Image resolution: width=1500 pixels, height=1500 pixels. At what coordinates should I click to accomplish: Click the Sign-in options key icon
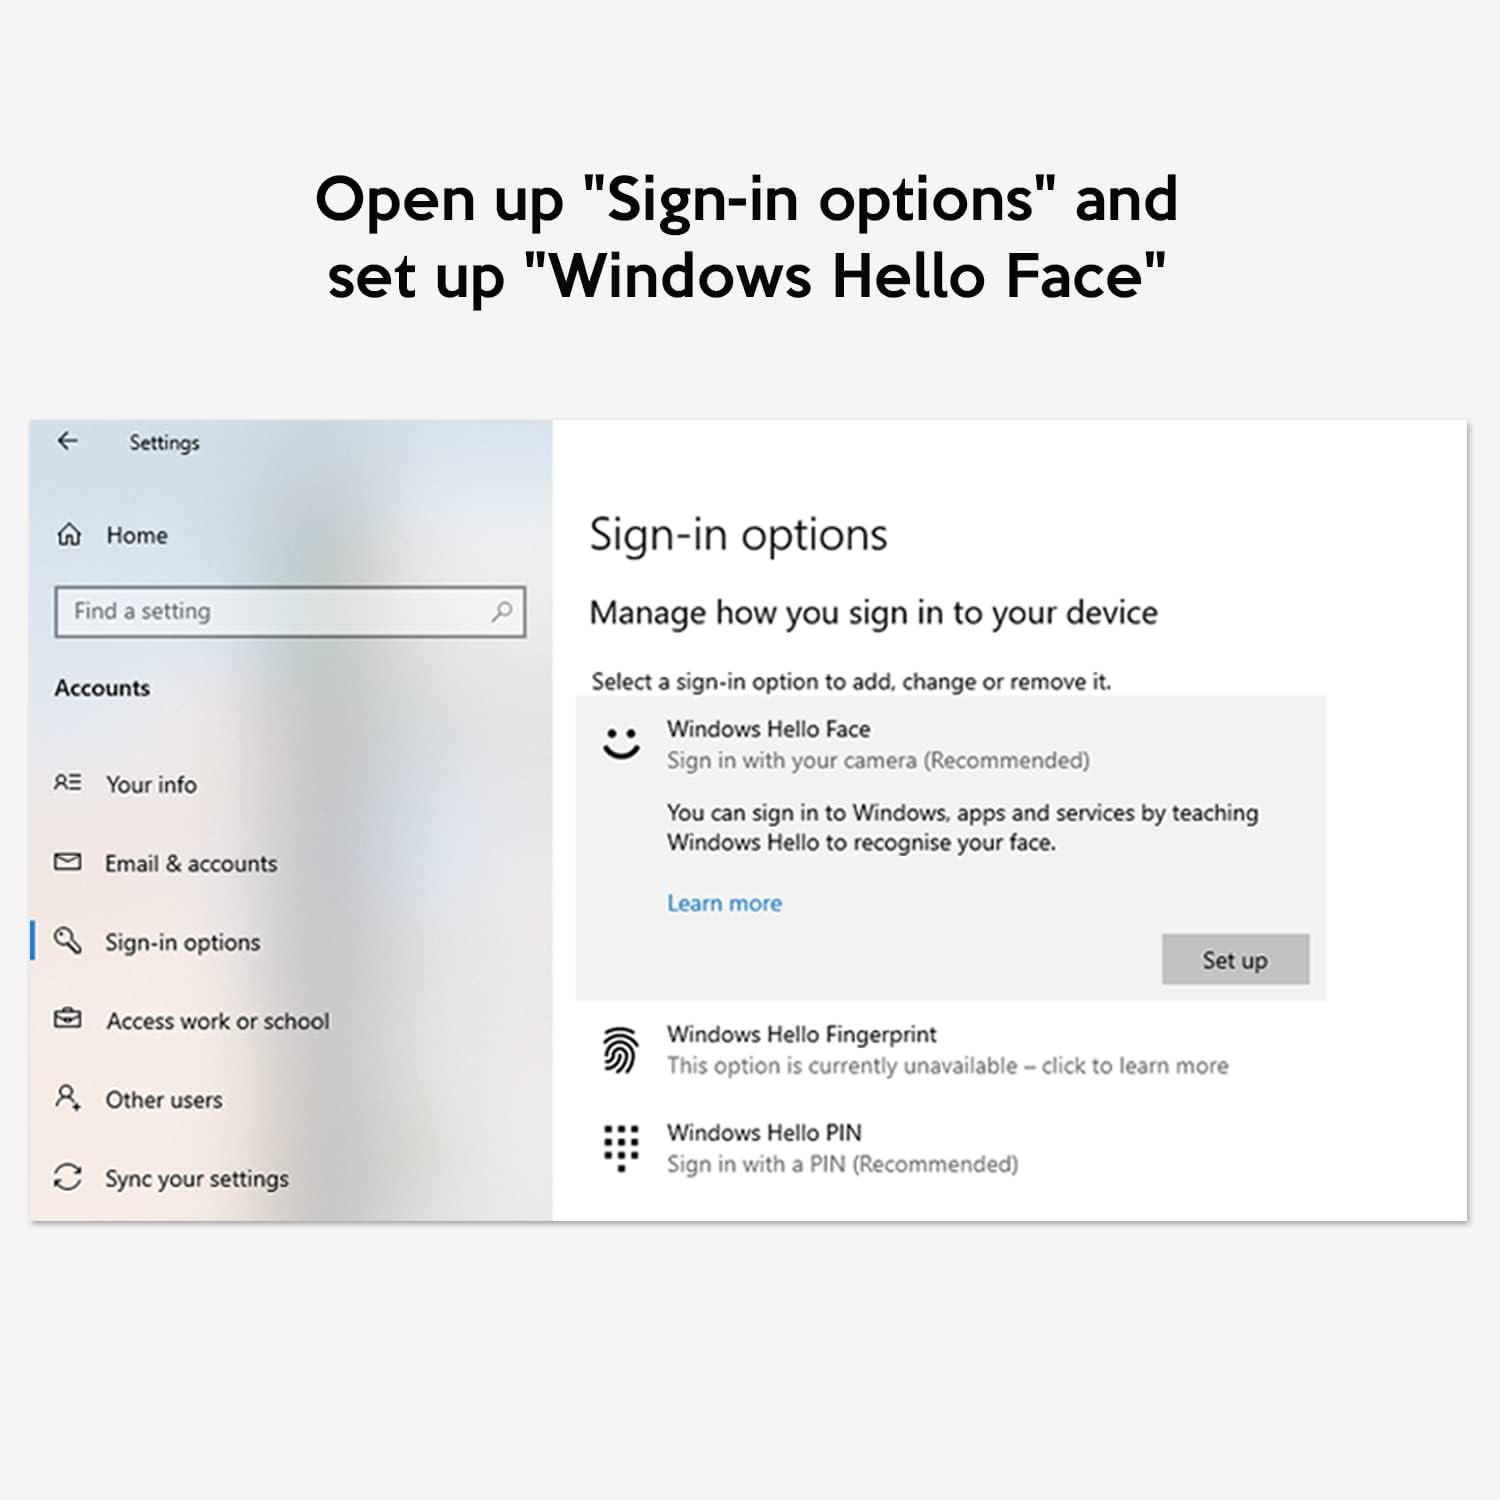click(x=68, y=941)
